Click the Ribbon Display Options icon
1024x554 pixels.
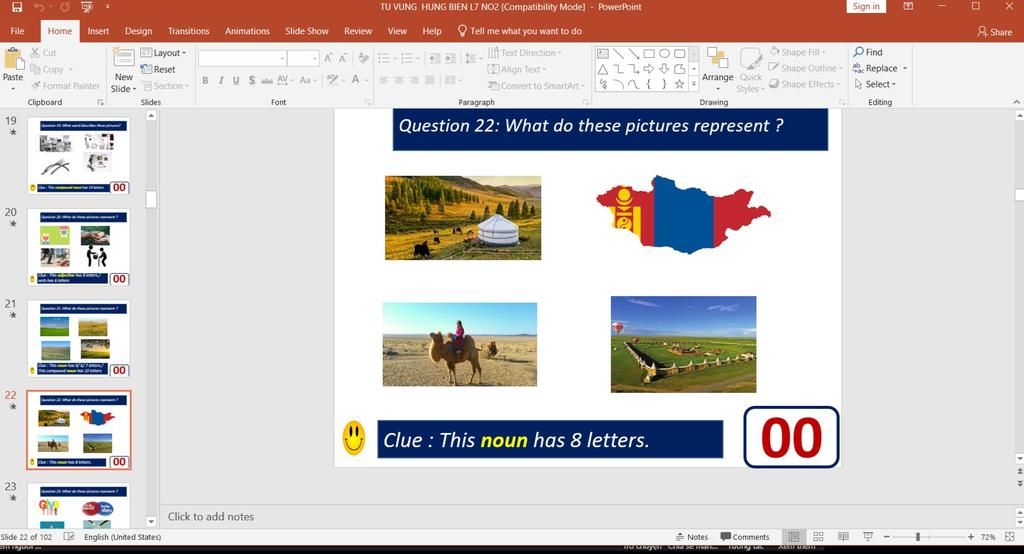908,7
